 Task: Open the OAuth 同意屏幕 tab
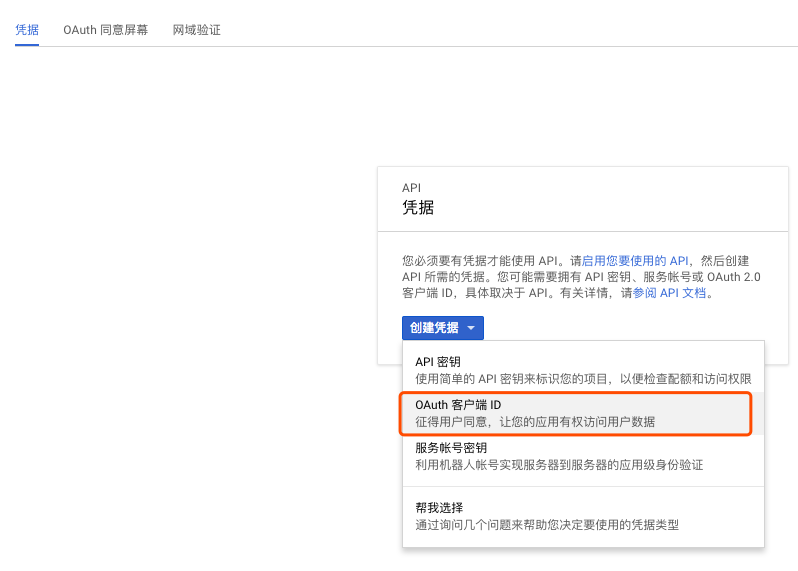tap(105, 30)
